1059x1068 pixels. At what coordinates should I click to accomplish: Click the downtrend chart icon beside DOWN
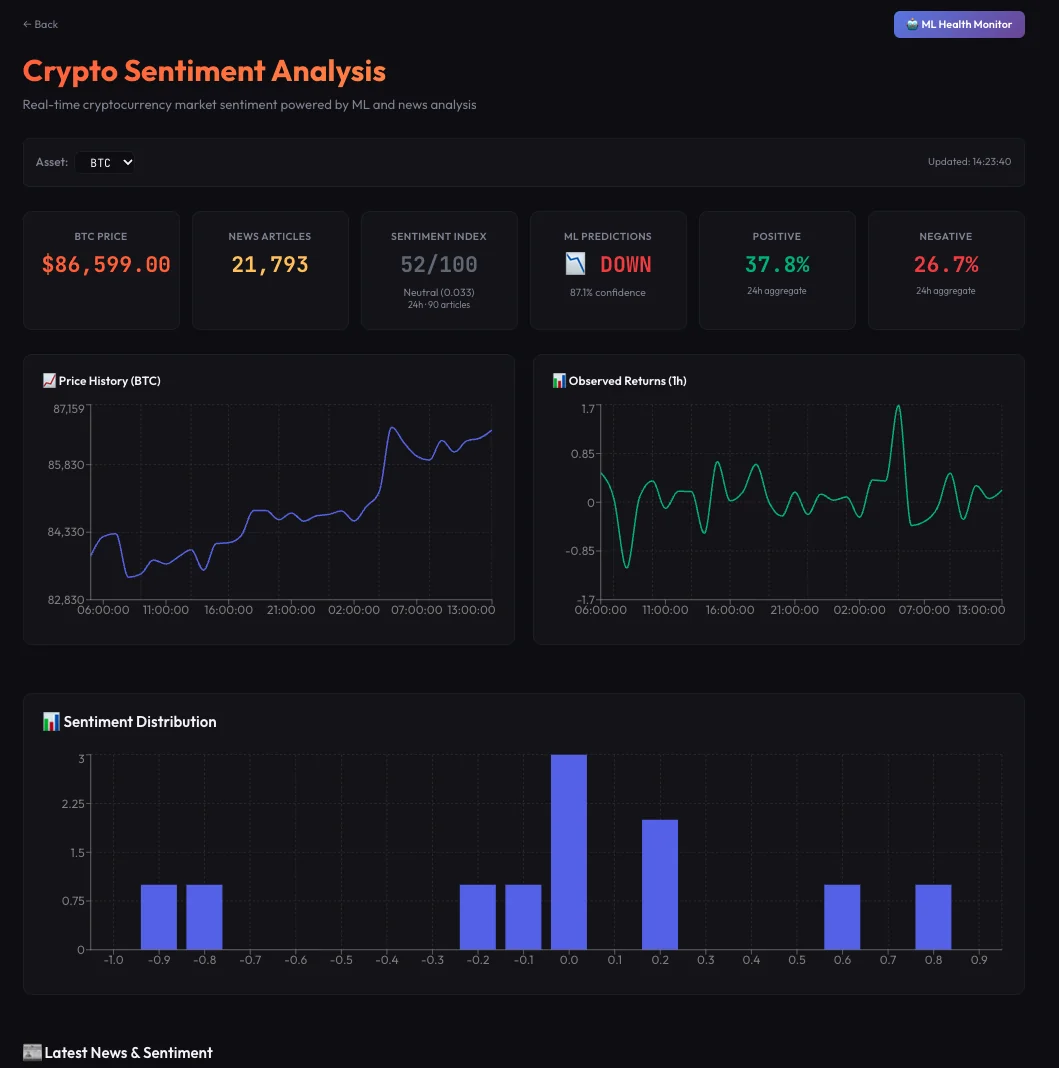click(575, 264)
